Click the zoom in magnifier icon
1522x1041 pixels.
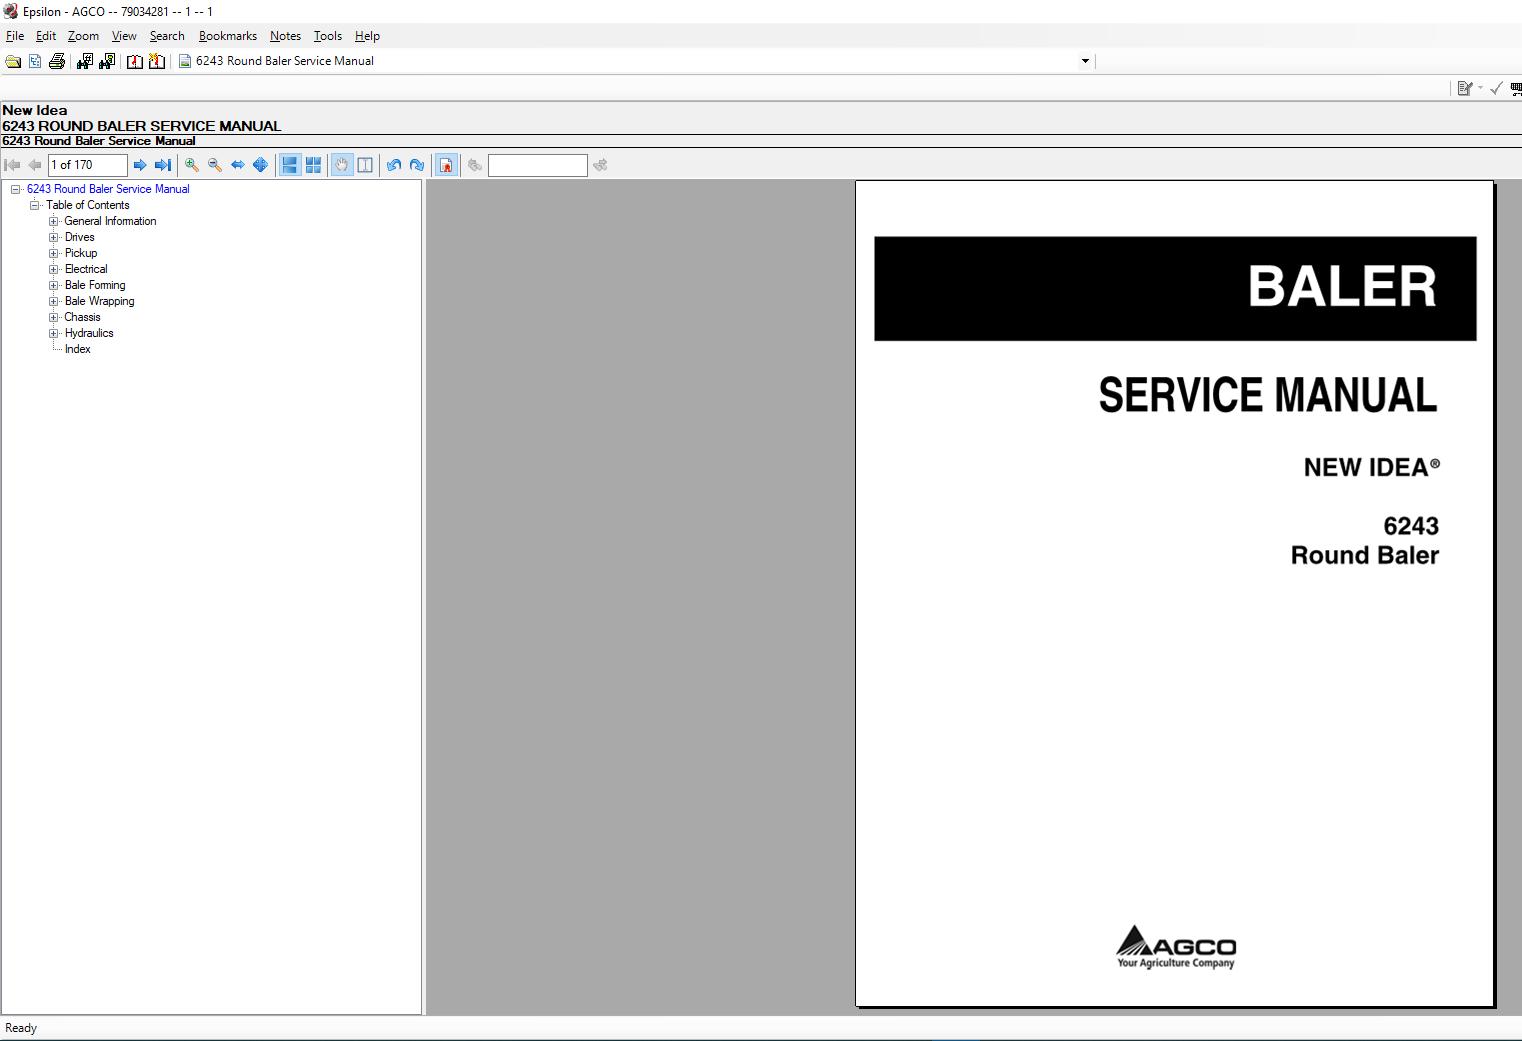pyautogui.click(x=192, y=165)
